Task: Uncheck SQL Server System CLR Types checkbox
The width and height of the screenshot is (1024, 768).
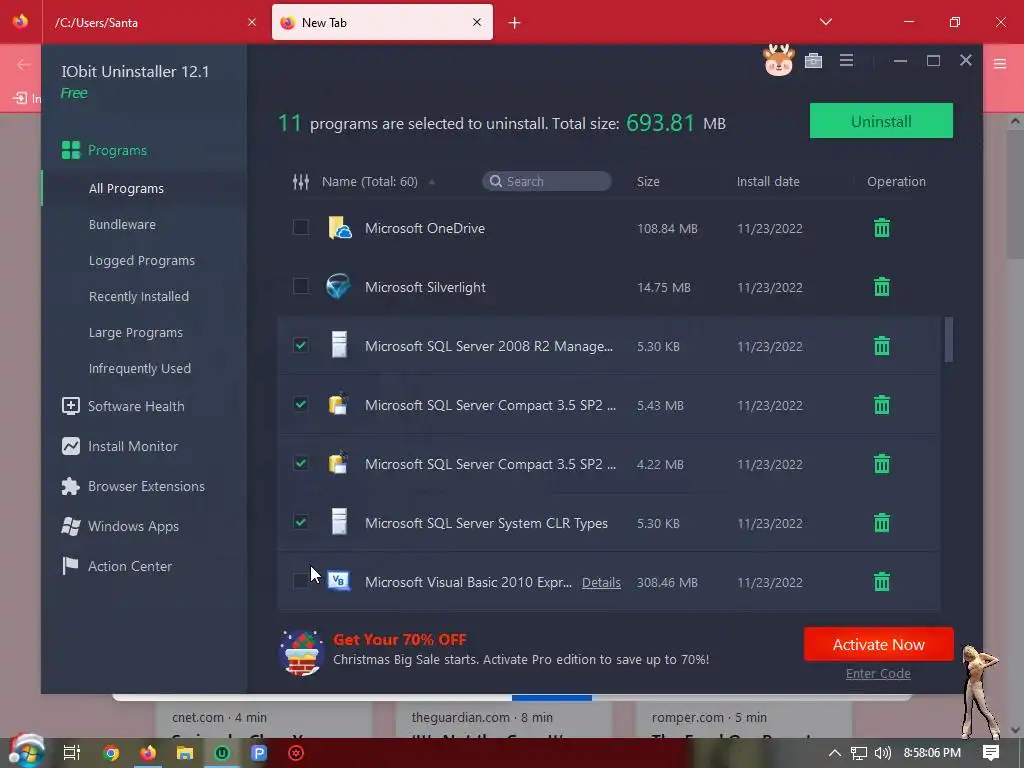Action: pos(300,522)
